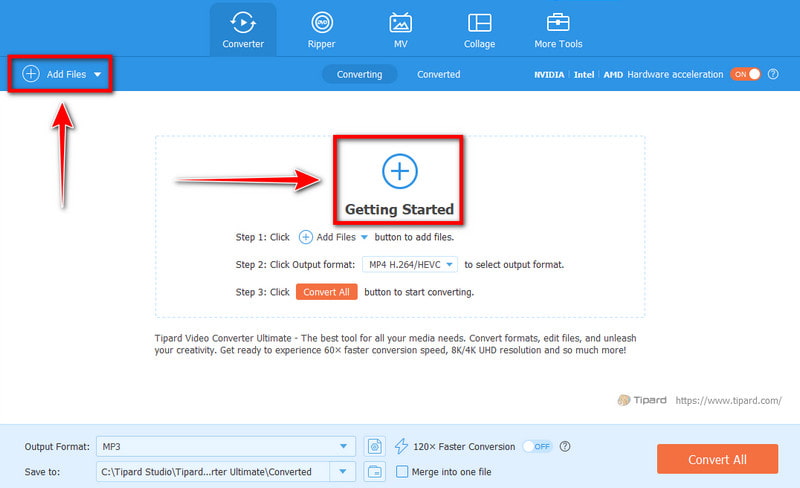
Task: Check Merge into one file checkbox
Action: (402, 472)
